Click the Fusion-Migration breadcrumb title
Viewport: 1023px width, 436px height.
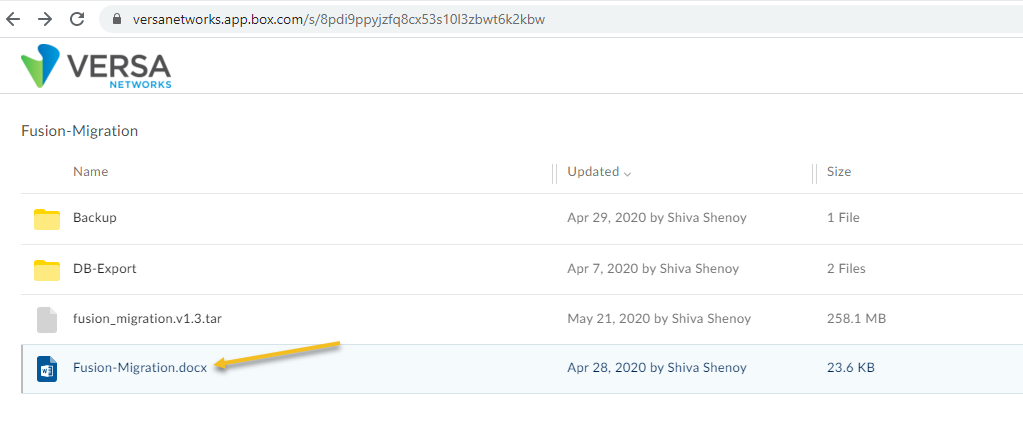tap(80, 131)
